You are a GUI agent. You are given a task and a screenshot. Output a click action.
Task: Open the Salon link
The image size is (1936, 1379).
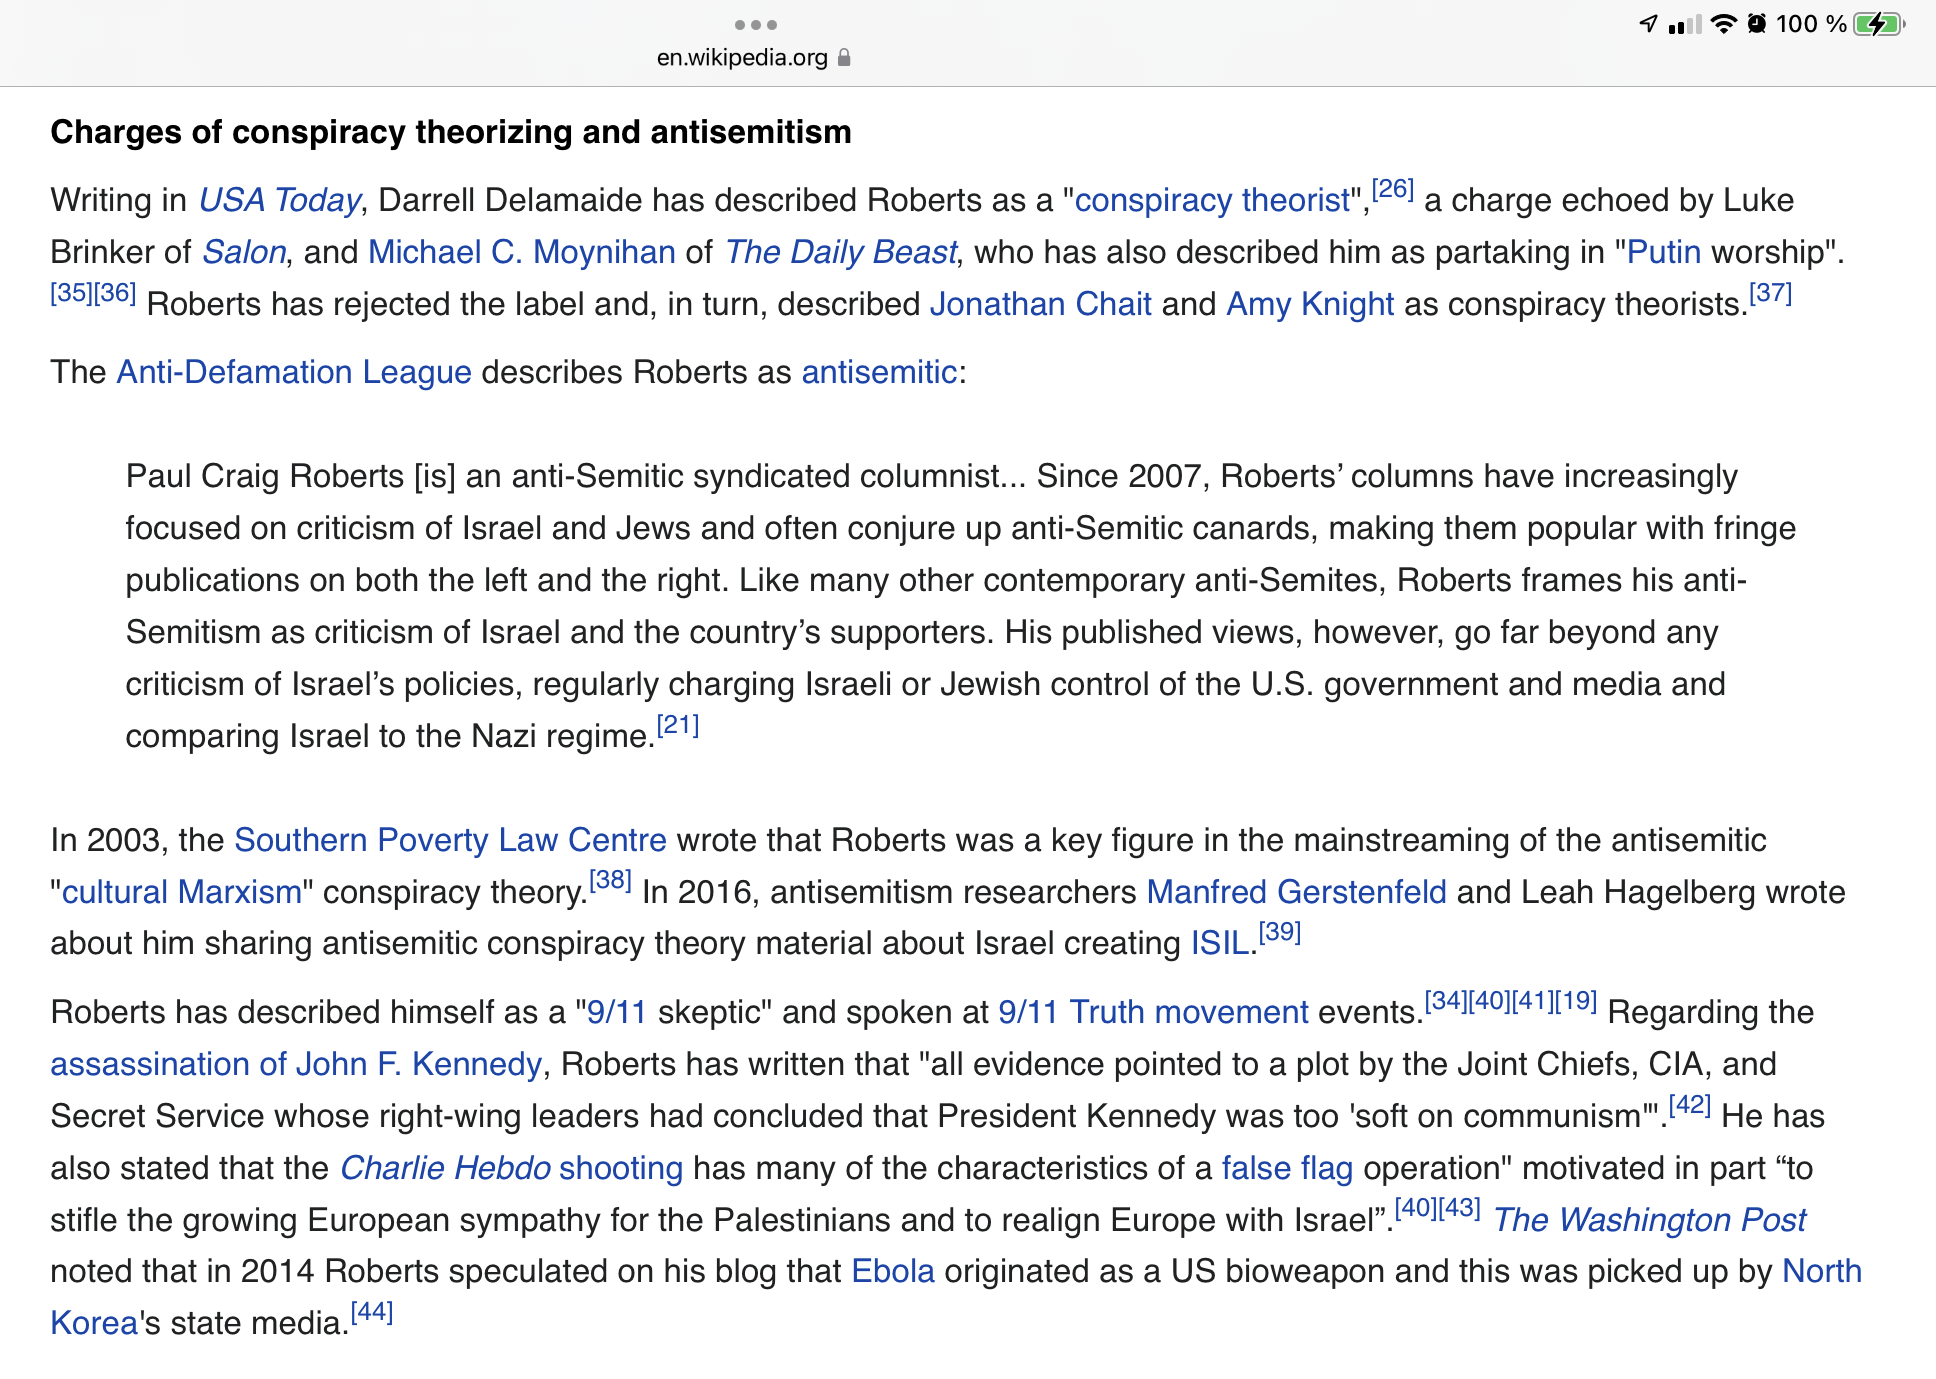244,252
